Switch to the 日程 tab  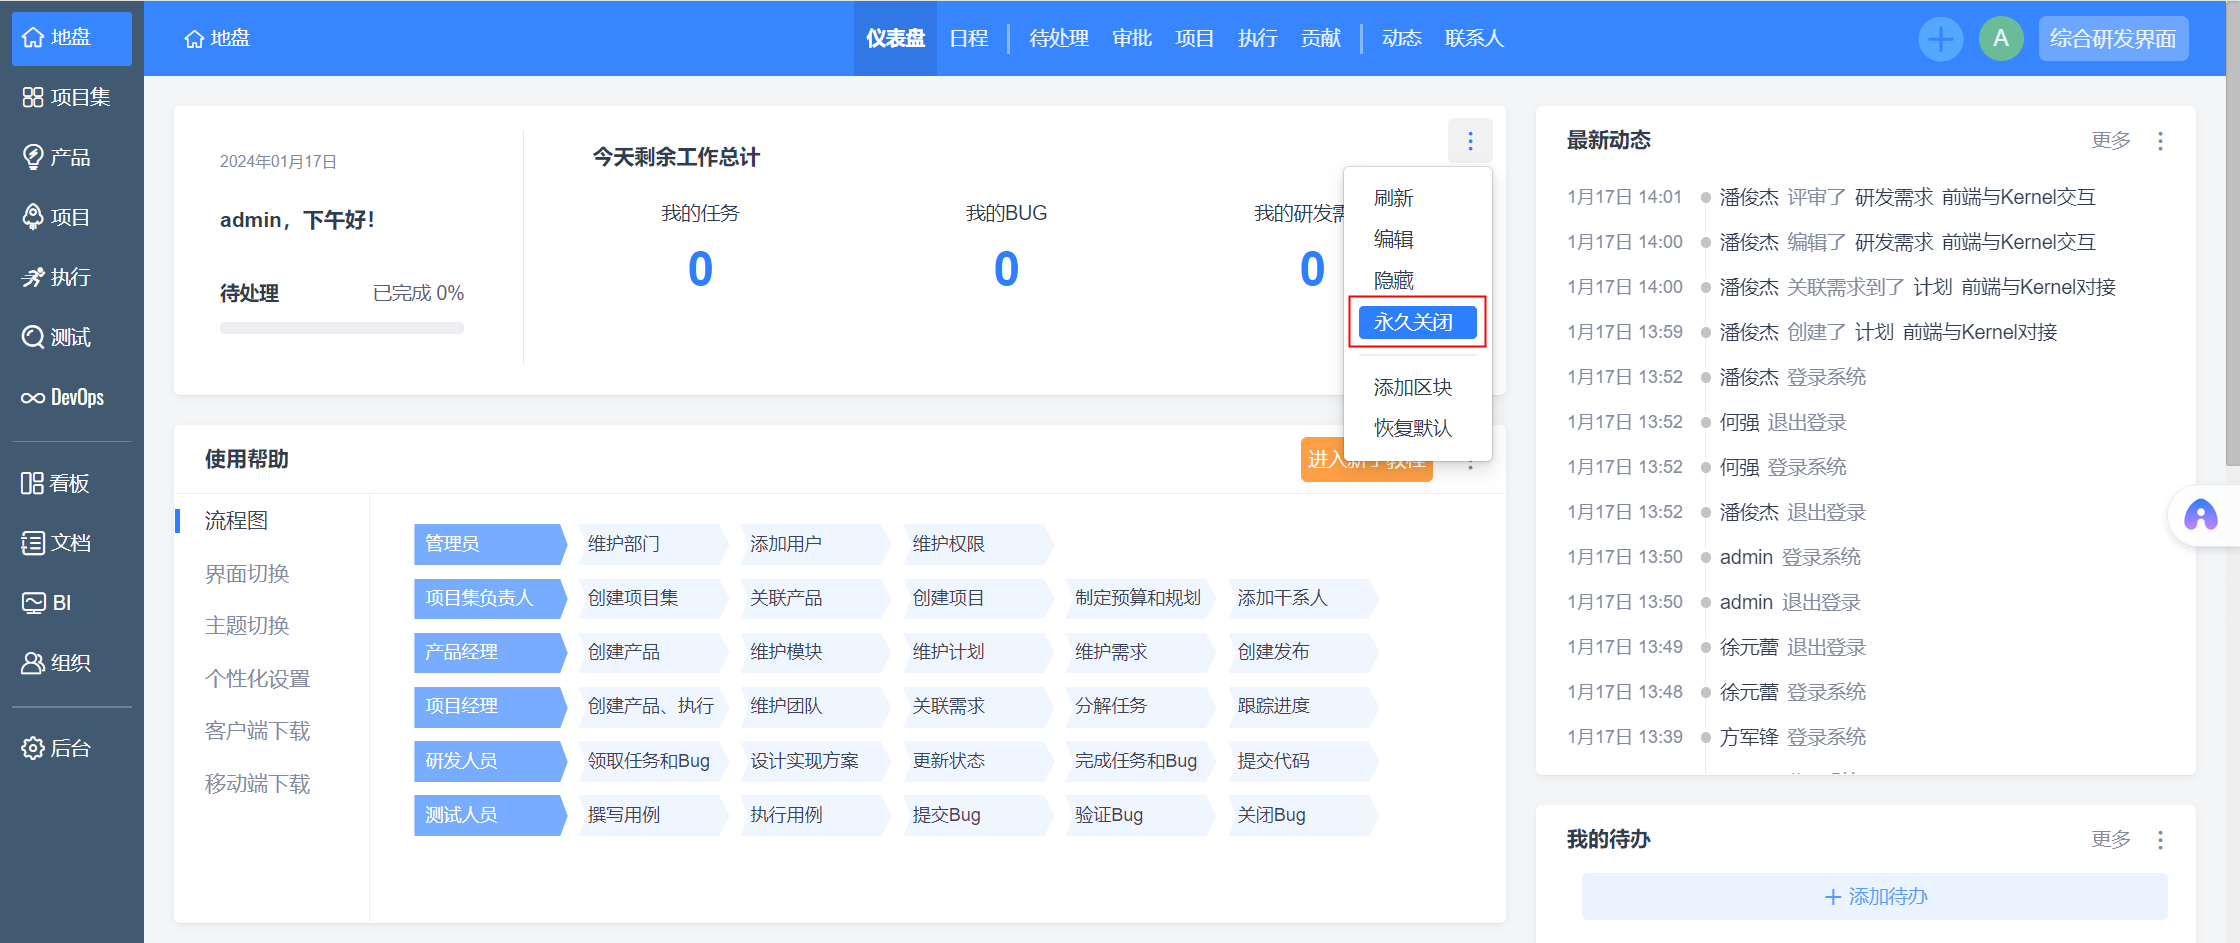[x=968, y=38]
